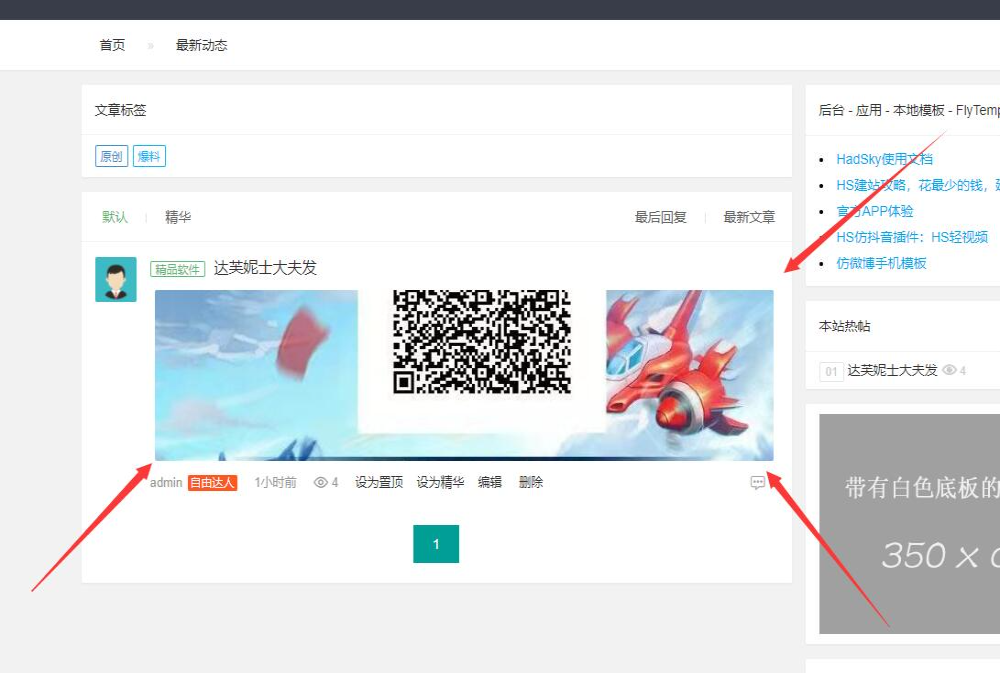Viewport: 1000px width, 673px height.
Task: Switch to the 默认 tab
Action: coord(115,218)
